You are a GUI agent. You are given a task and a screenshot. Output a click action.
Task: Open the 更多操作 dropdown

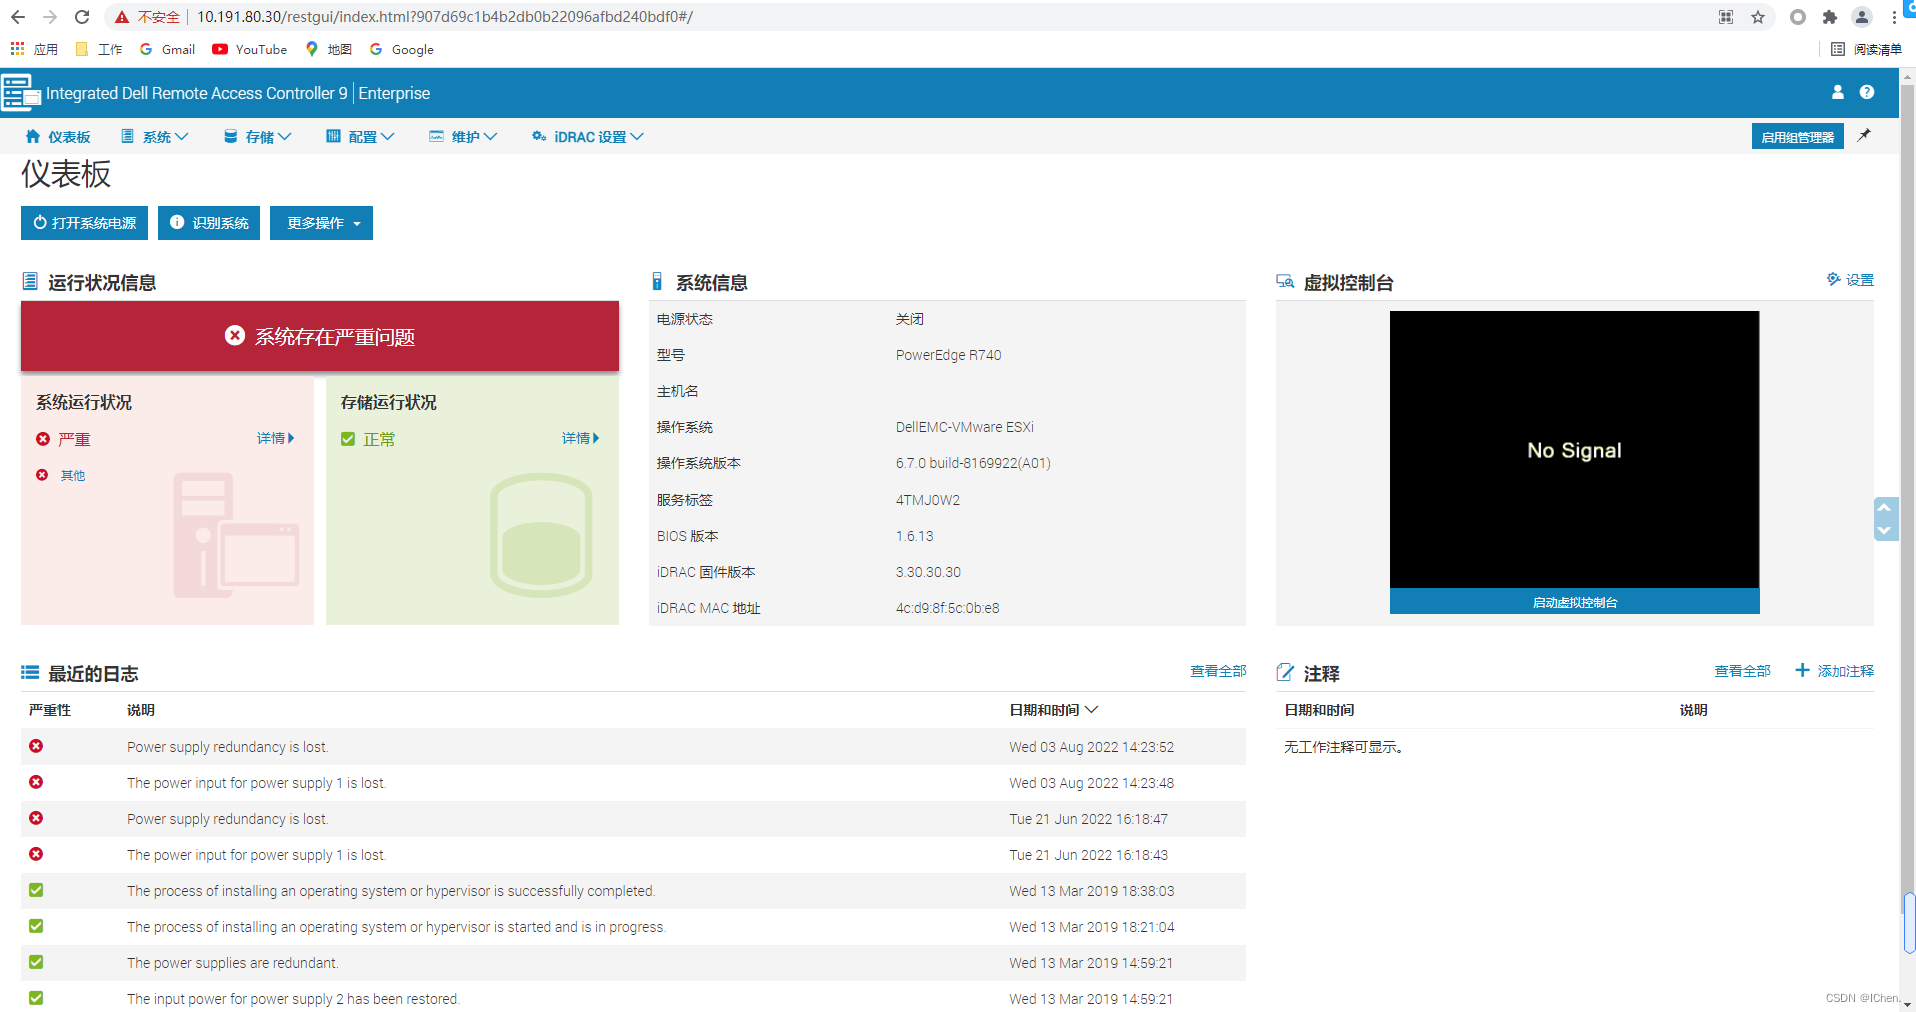[321, 222]
